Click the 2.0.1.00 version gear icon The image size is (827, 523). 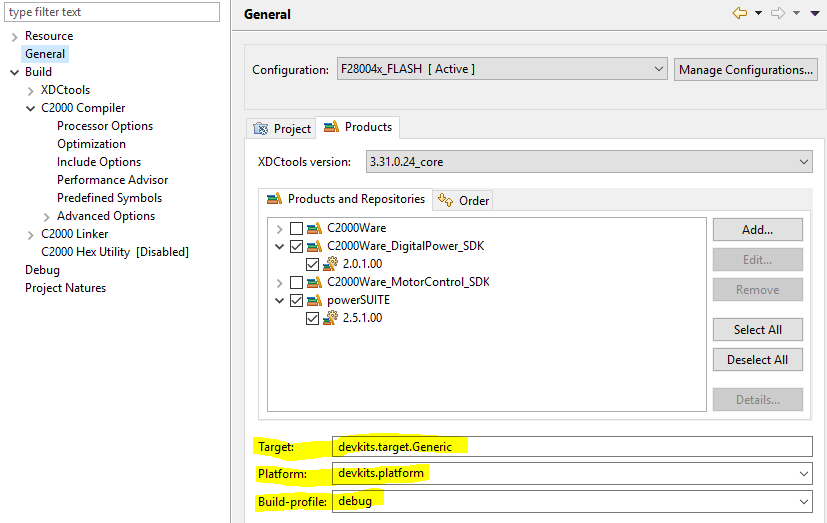tap(330, 264)
